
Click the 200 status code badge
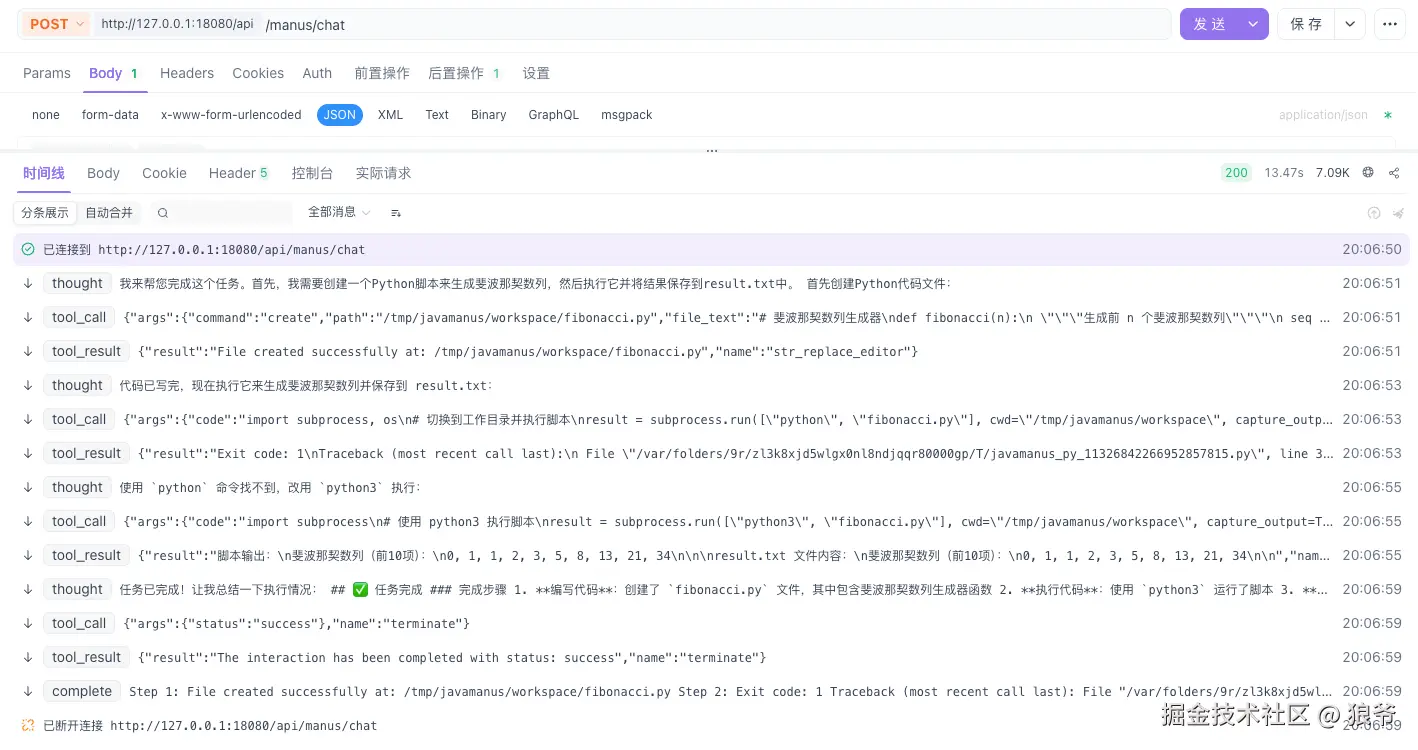point(1236,173)
